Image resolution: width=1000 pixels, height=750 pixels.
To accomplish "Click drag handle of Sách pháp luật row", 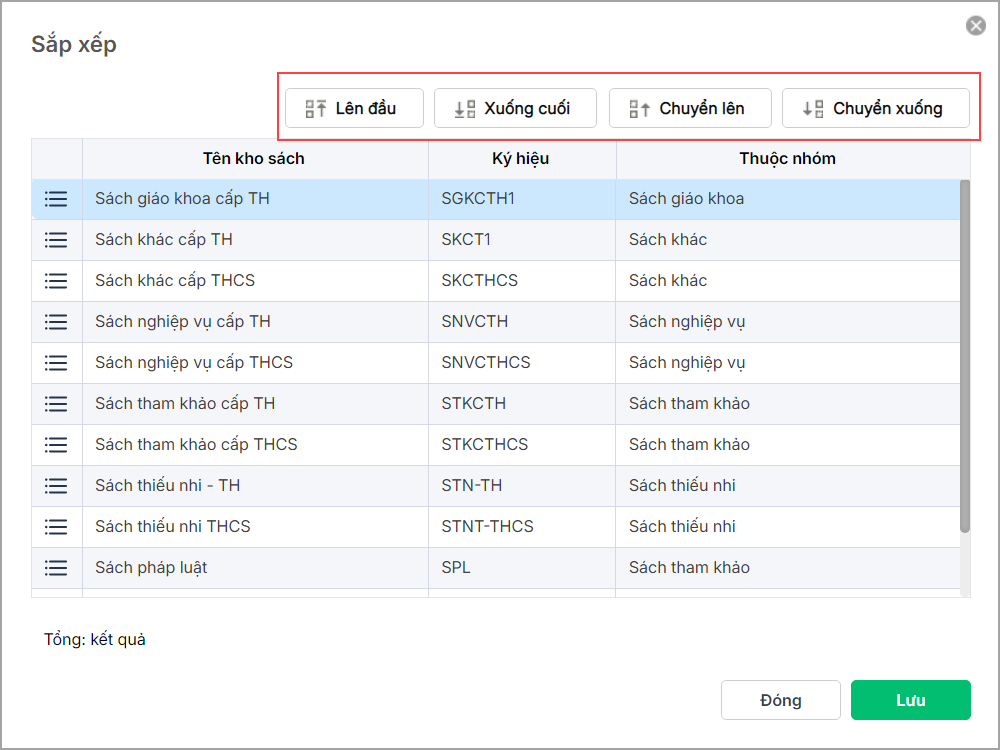I will pyautogui.click(x=56, y=568).
